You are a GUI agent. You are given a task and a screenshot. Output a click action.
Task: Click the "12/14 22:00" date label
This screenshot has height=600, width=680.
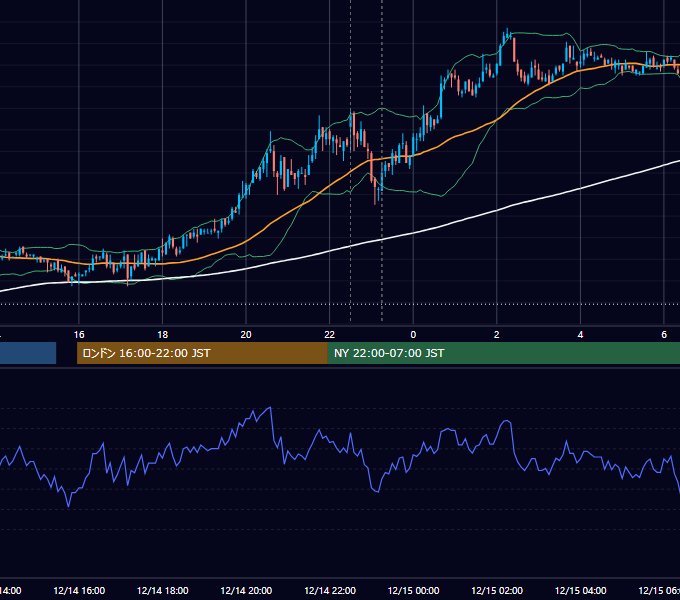(330, 590)
